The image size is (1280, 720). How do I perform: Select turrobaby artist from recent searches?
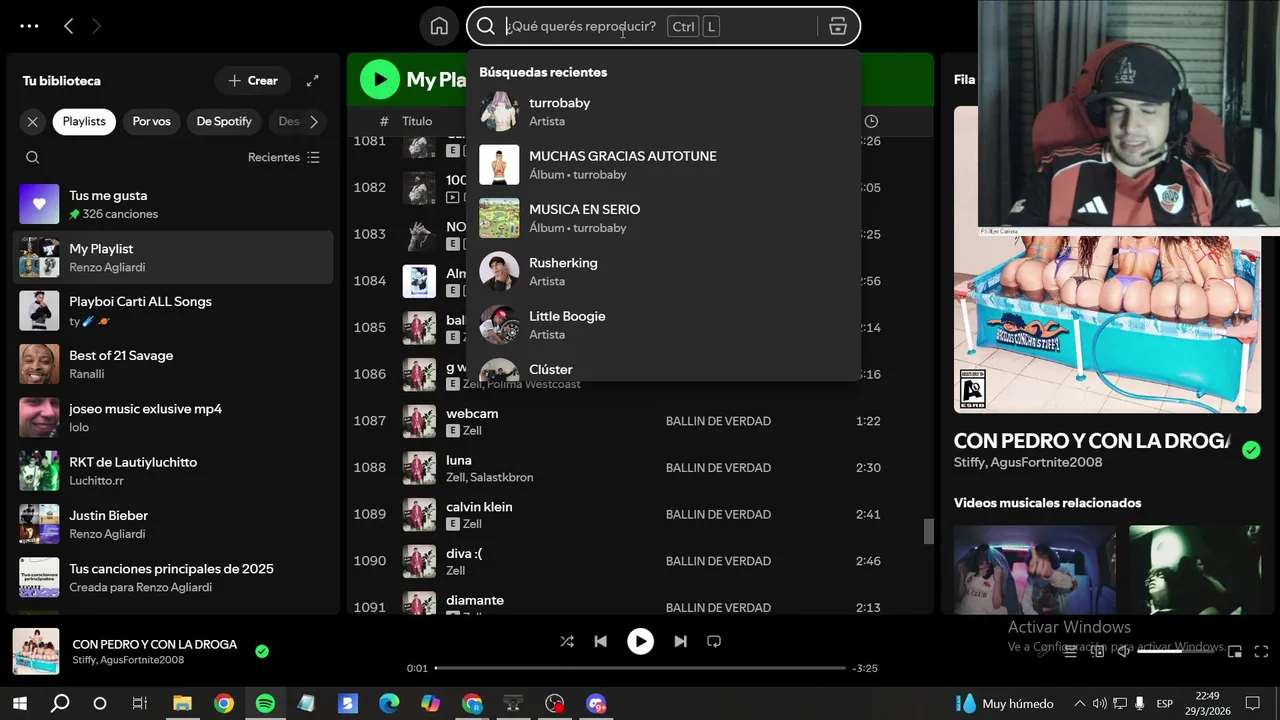663,111
